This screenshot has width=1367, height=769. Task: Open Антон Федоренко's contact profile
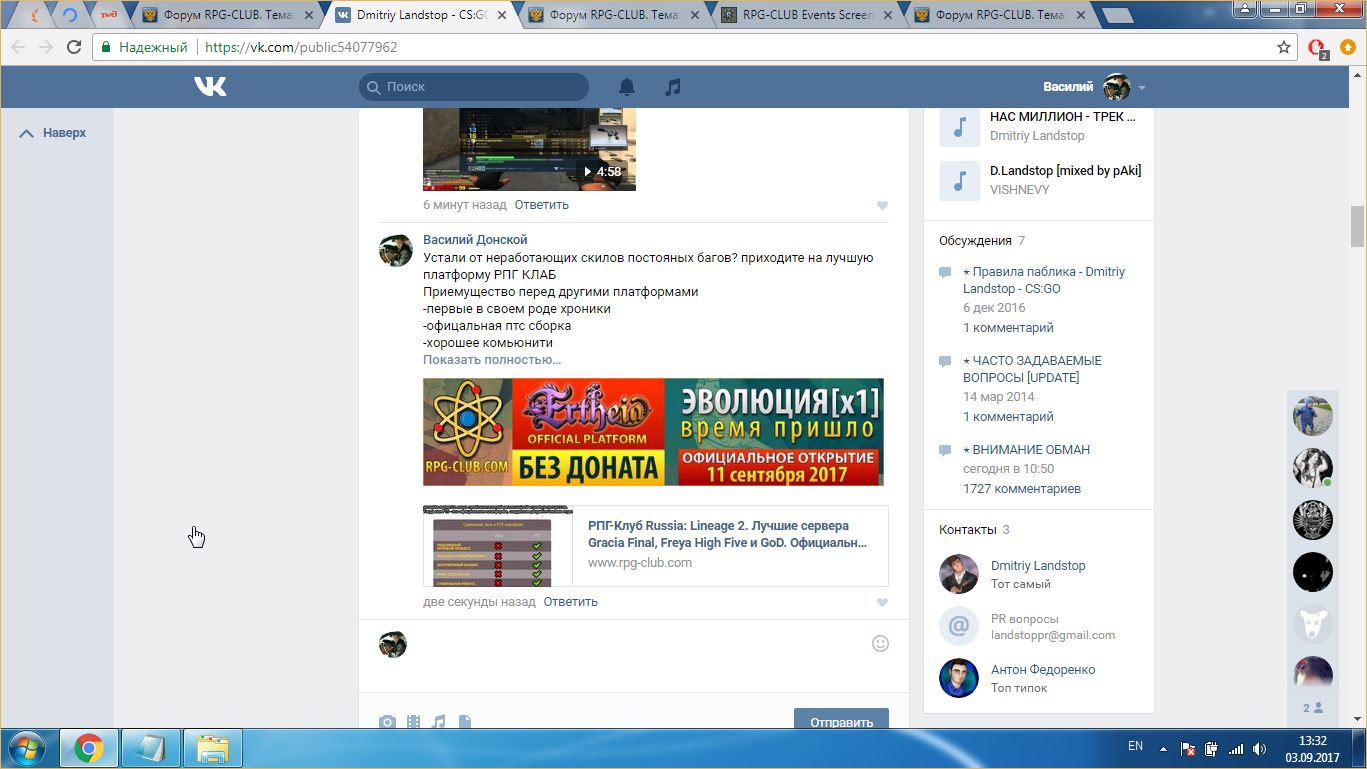[x=1043, y=670]
